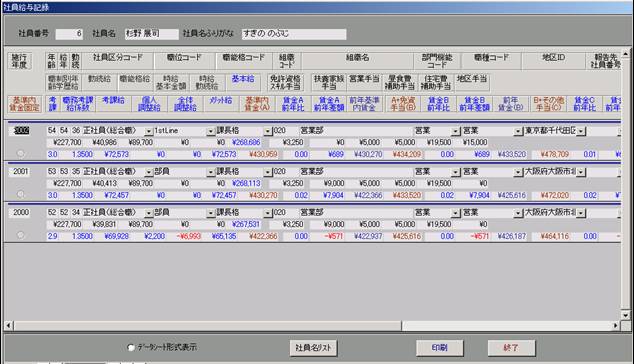
Task: Click the 基準内賃金固定 header button
Action: (25, 104)
